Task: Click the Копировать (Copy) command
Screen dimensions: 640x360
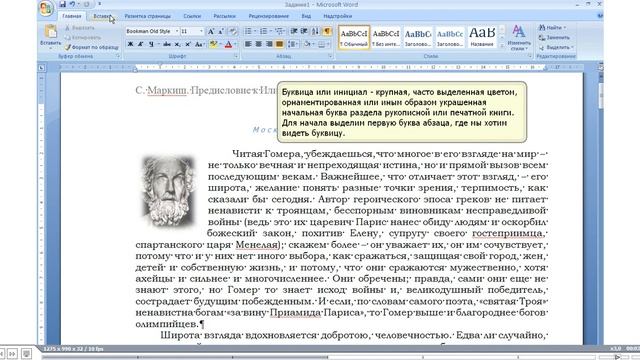Action: pyautogui.click(x=82, y=37)
